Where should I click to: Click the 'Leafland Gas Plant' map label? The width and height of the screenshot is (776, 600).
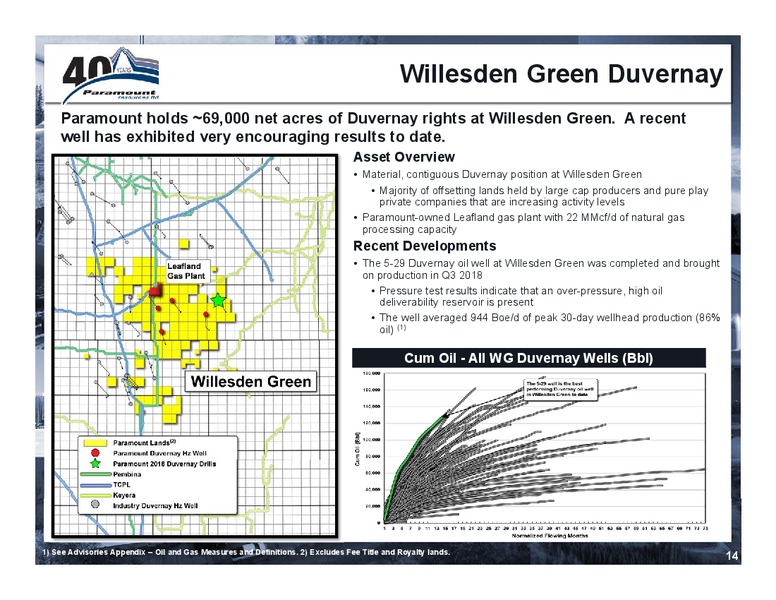click(x=186, y=271)
